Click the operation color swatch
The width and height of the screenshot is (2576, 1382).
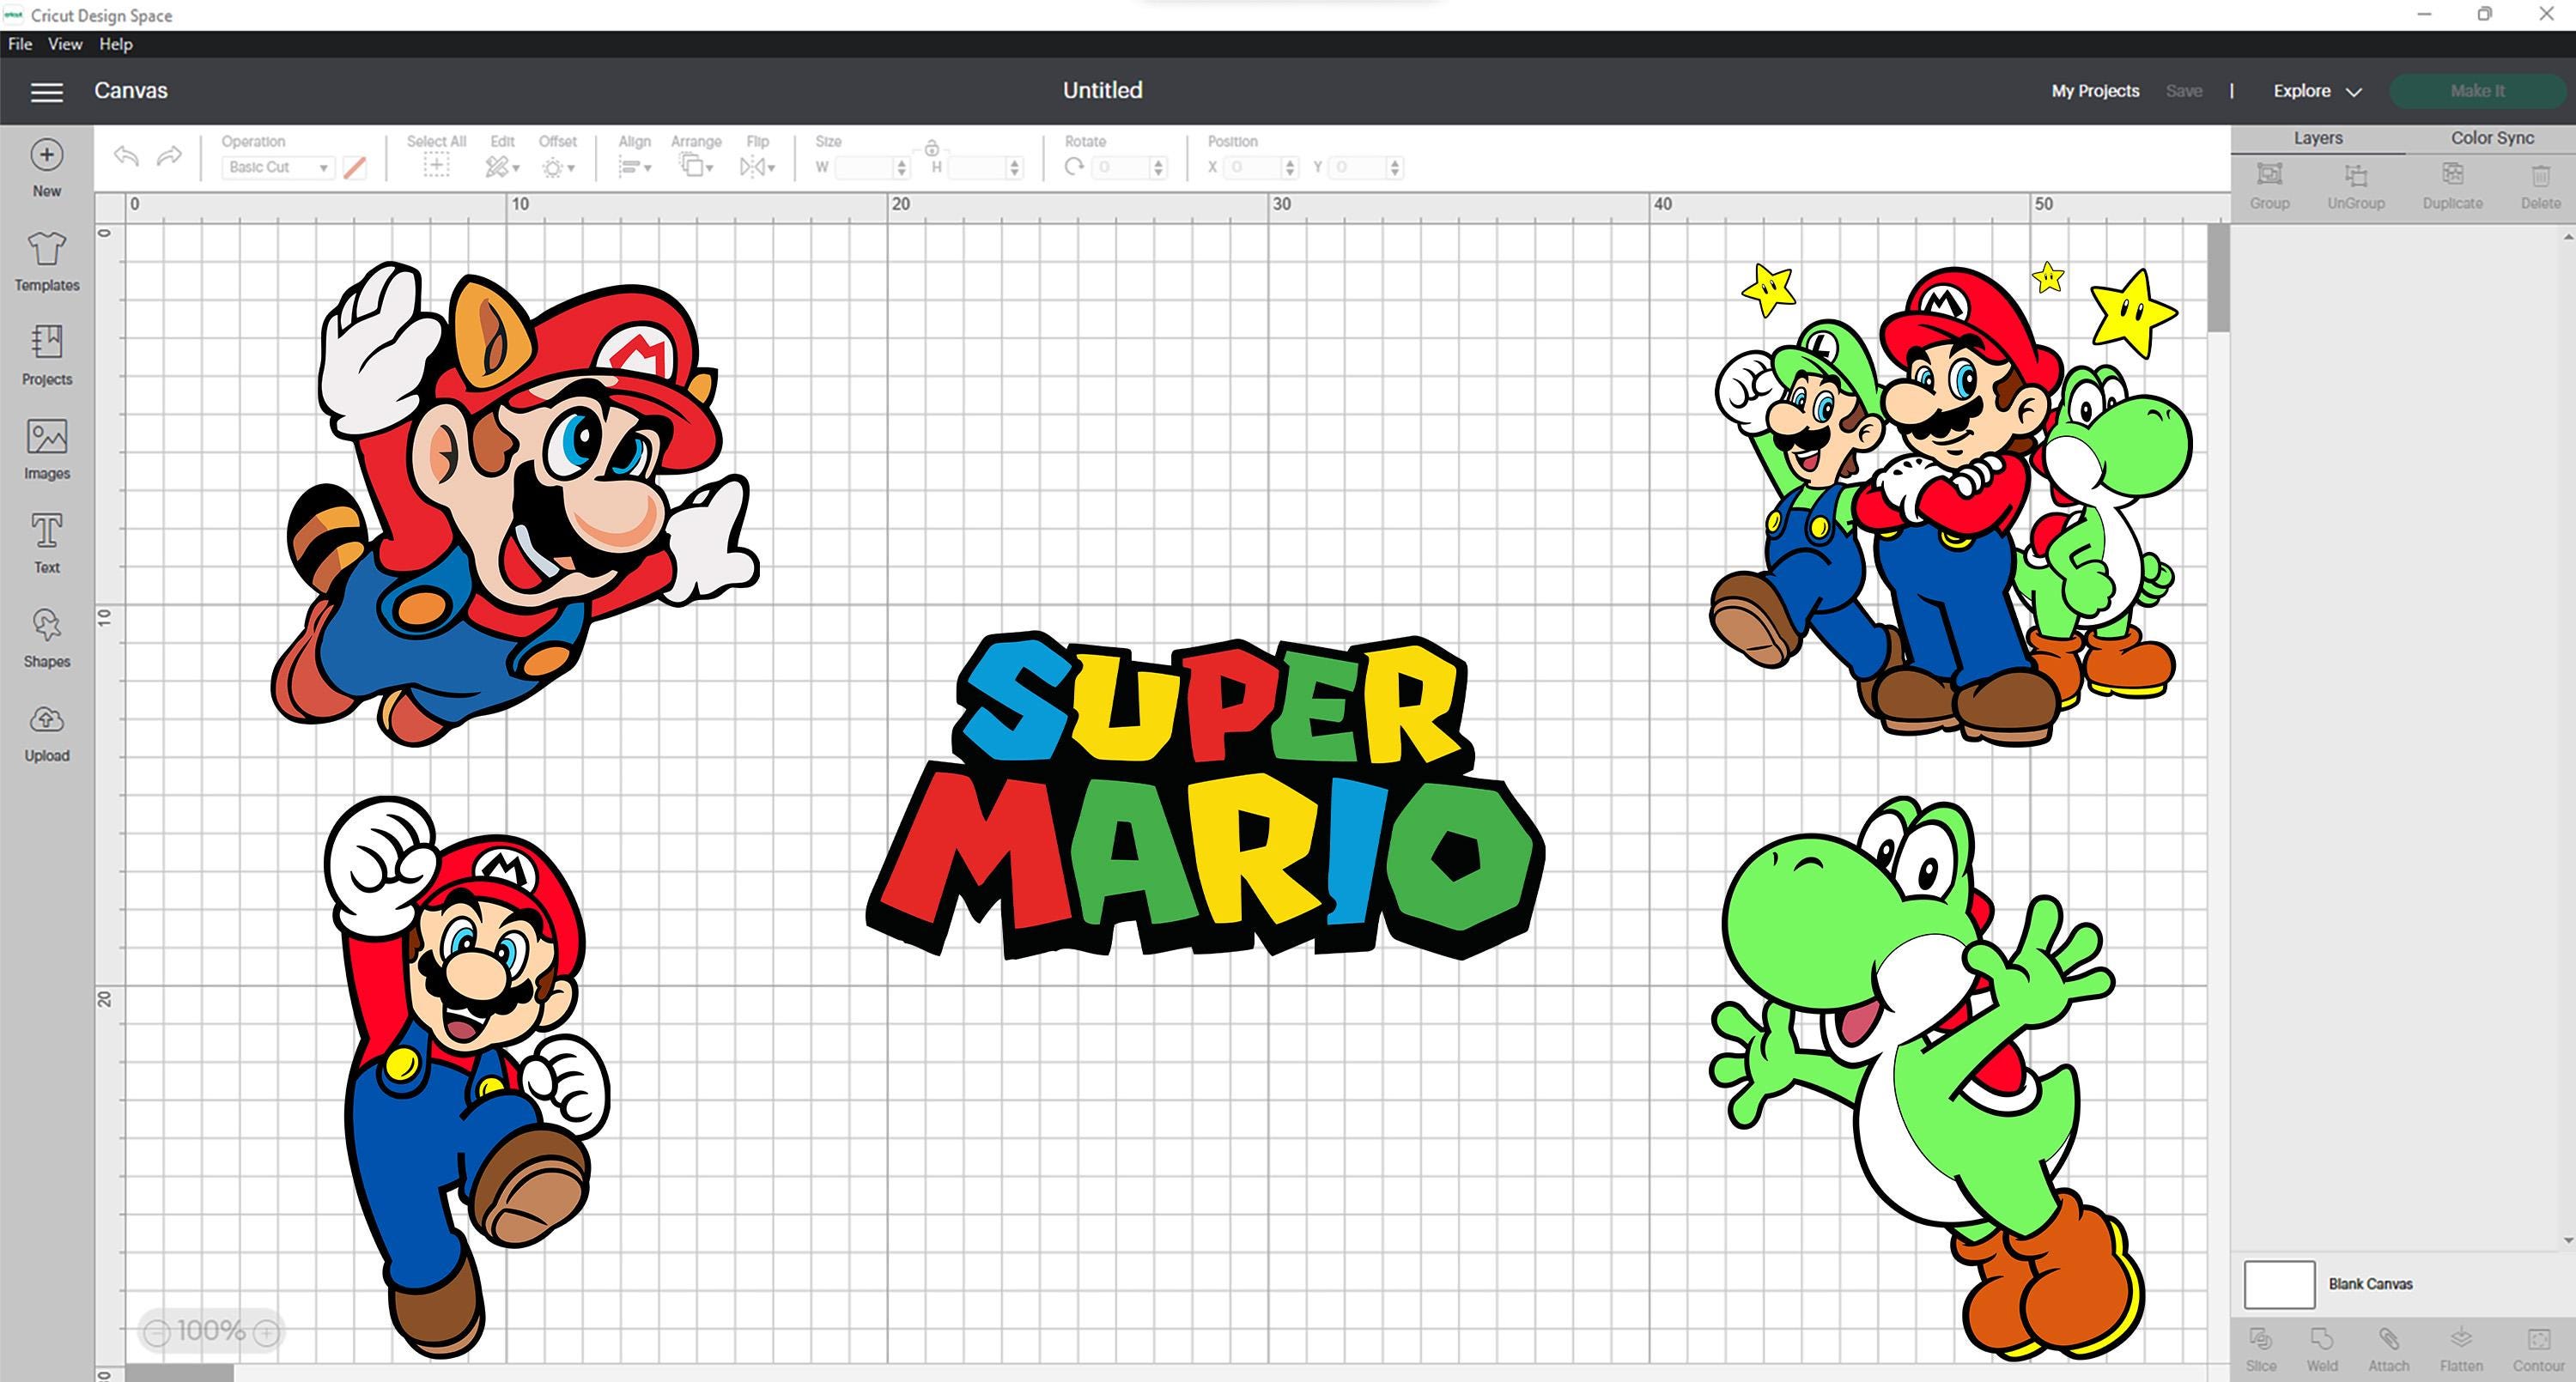(x=354, y=167)
